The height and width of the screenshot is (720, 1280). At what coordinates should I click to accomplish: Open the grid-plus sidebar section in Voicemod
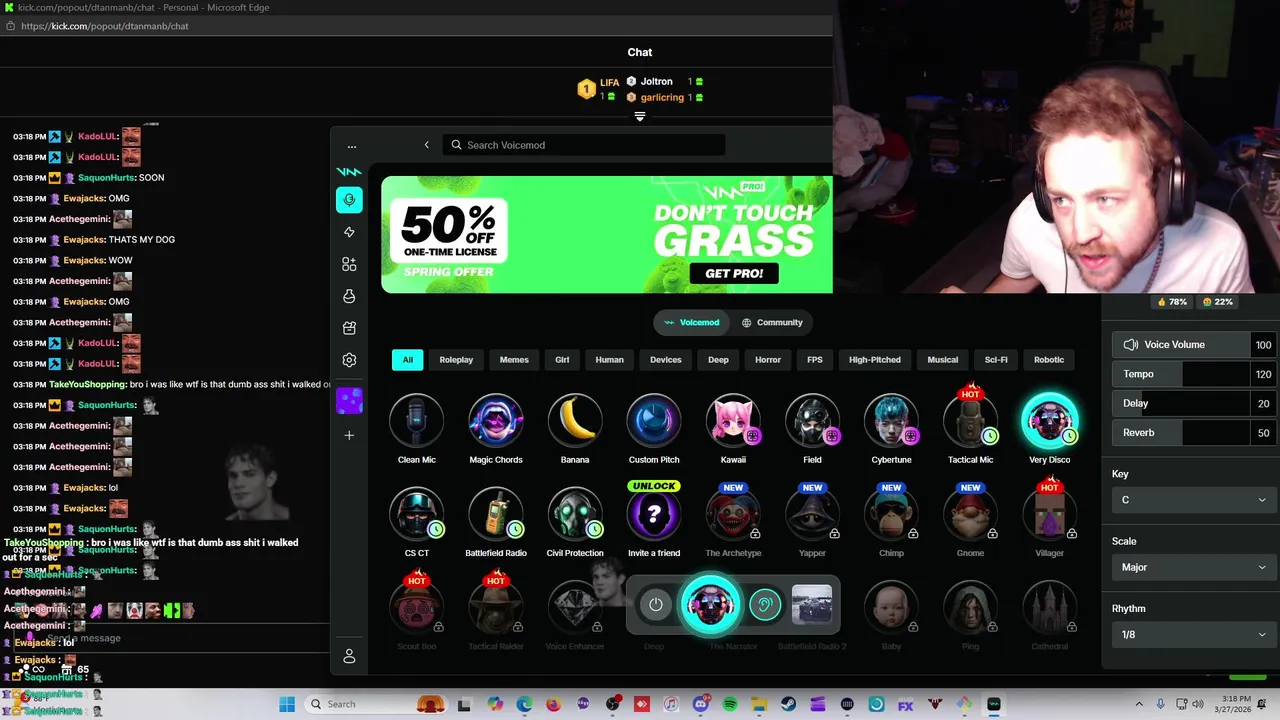click(x=349, y=264)
